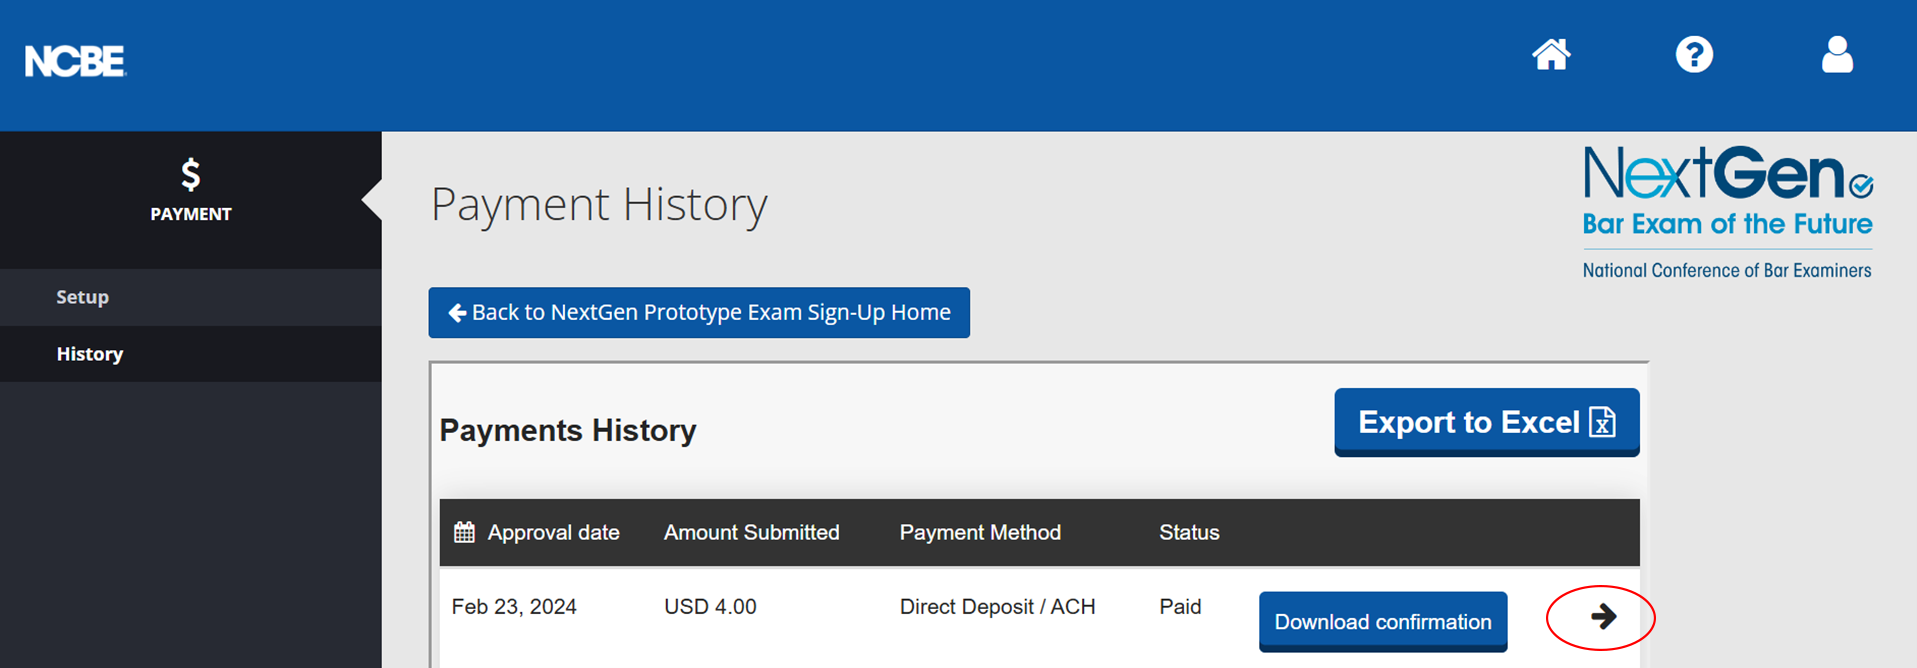
Task: Select Setup in the sidebar
Action: 82,297
